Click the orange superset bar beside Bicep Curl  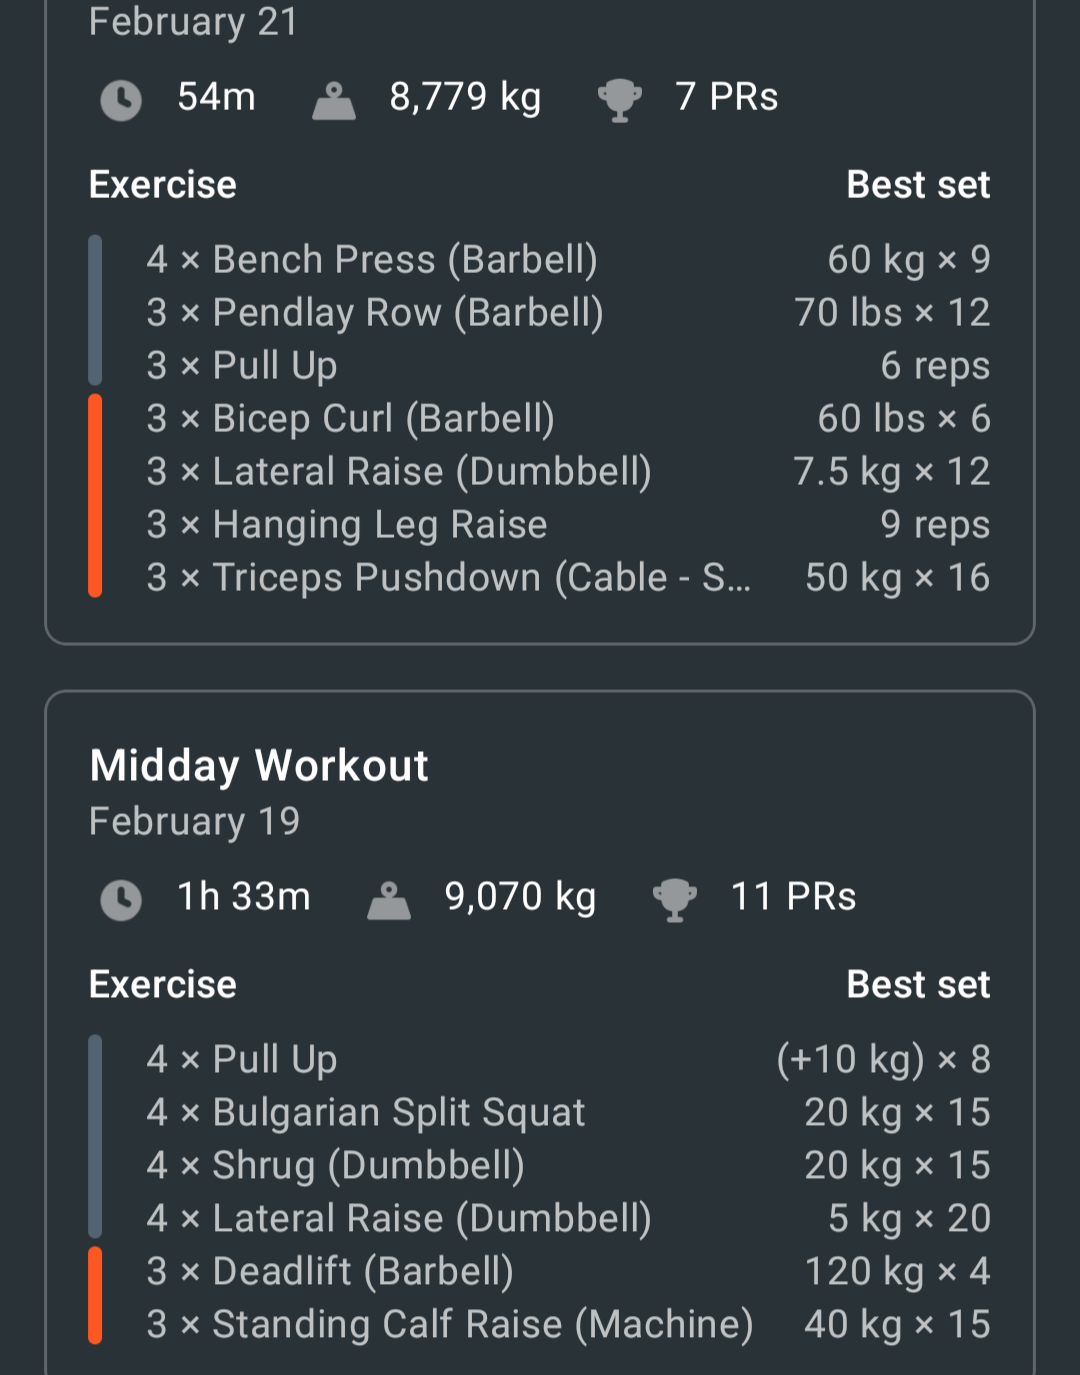pos(95,496)
